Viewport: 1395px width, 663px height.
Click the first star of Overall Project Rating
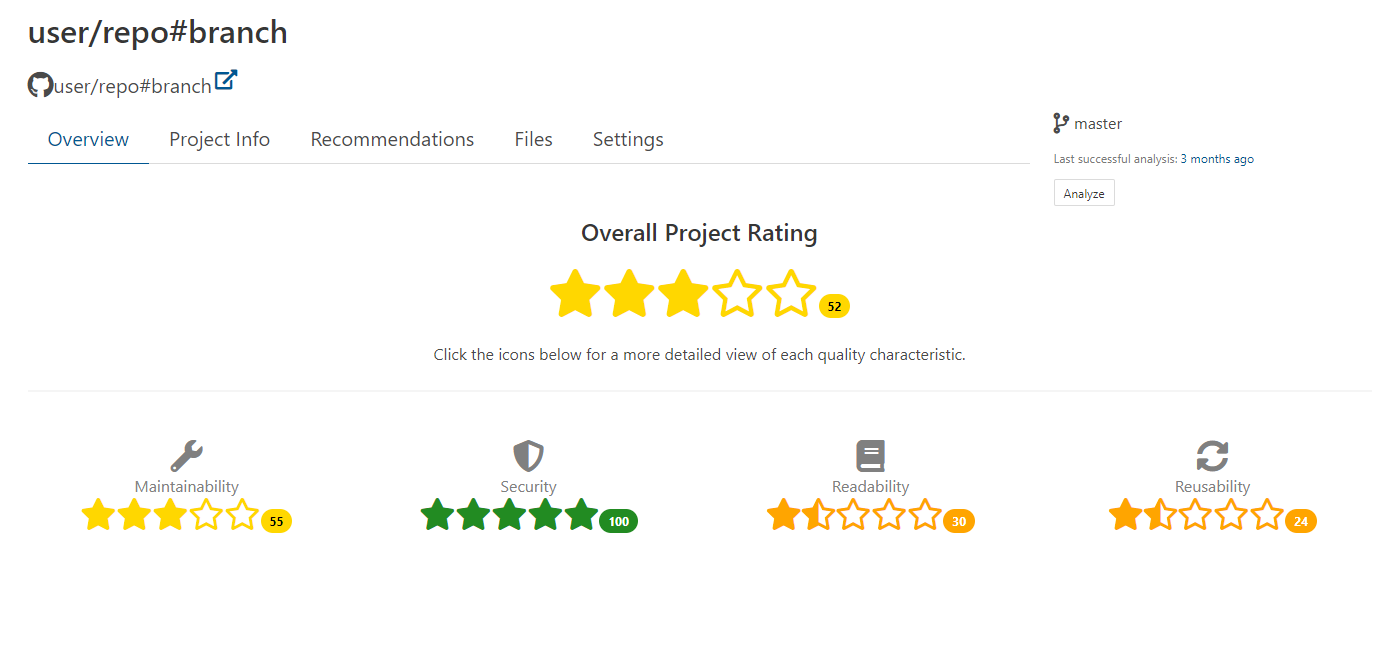tap(575, 294)
